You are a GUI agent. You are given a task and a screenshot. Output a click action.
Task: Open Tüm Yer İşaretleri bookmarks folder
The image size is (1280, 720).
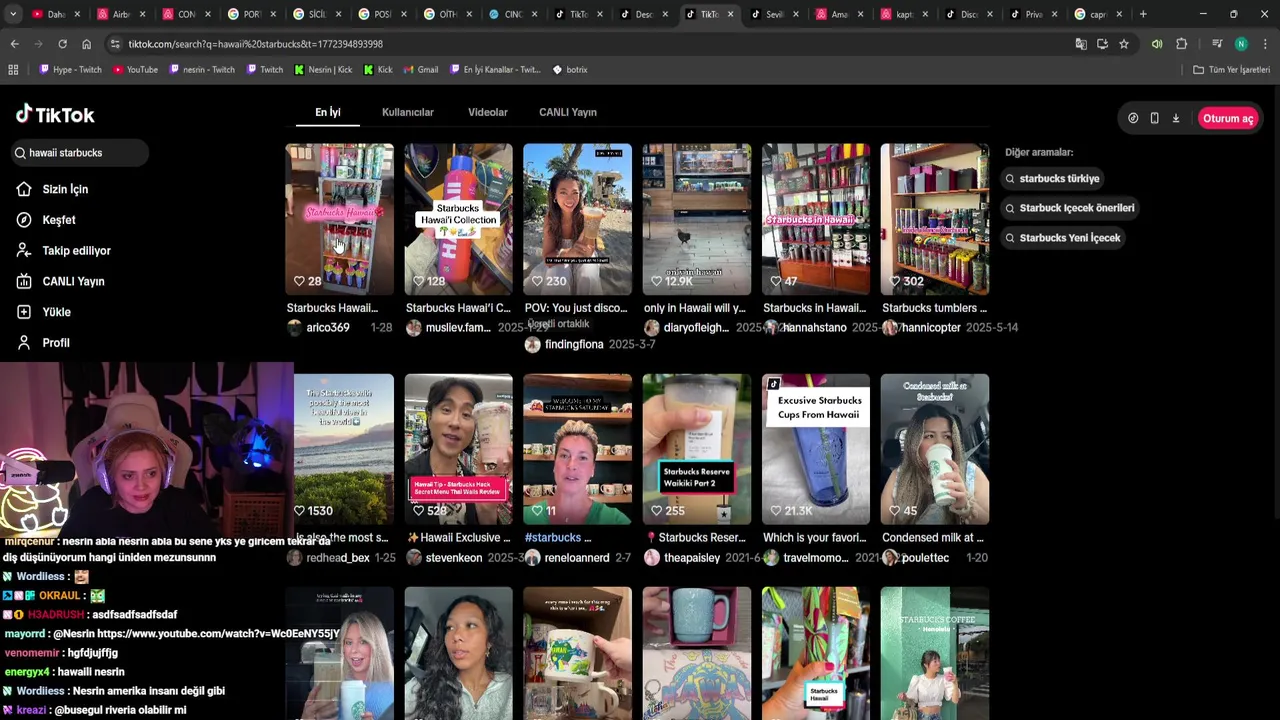tap(1232, 70)
